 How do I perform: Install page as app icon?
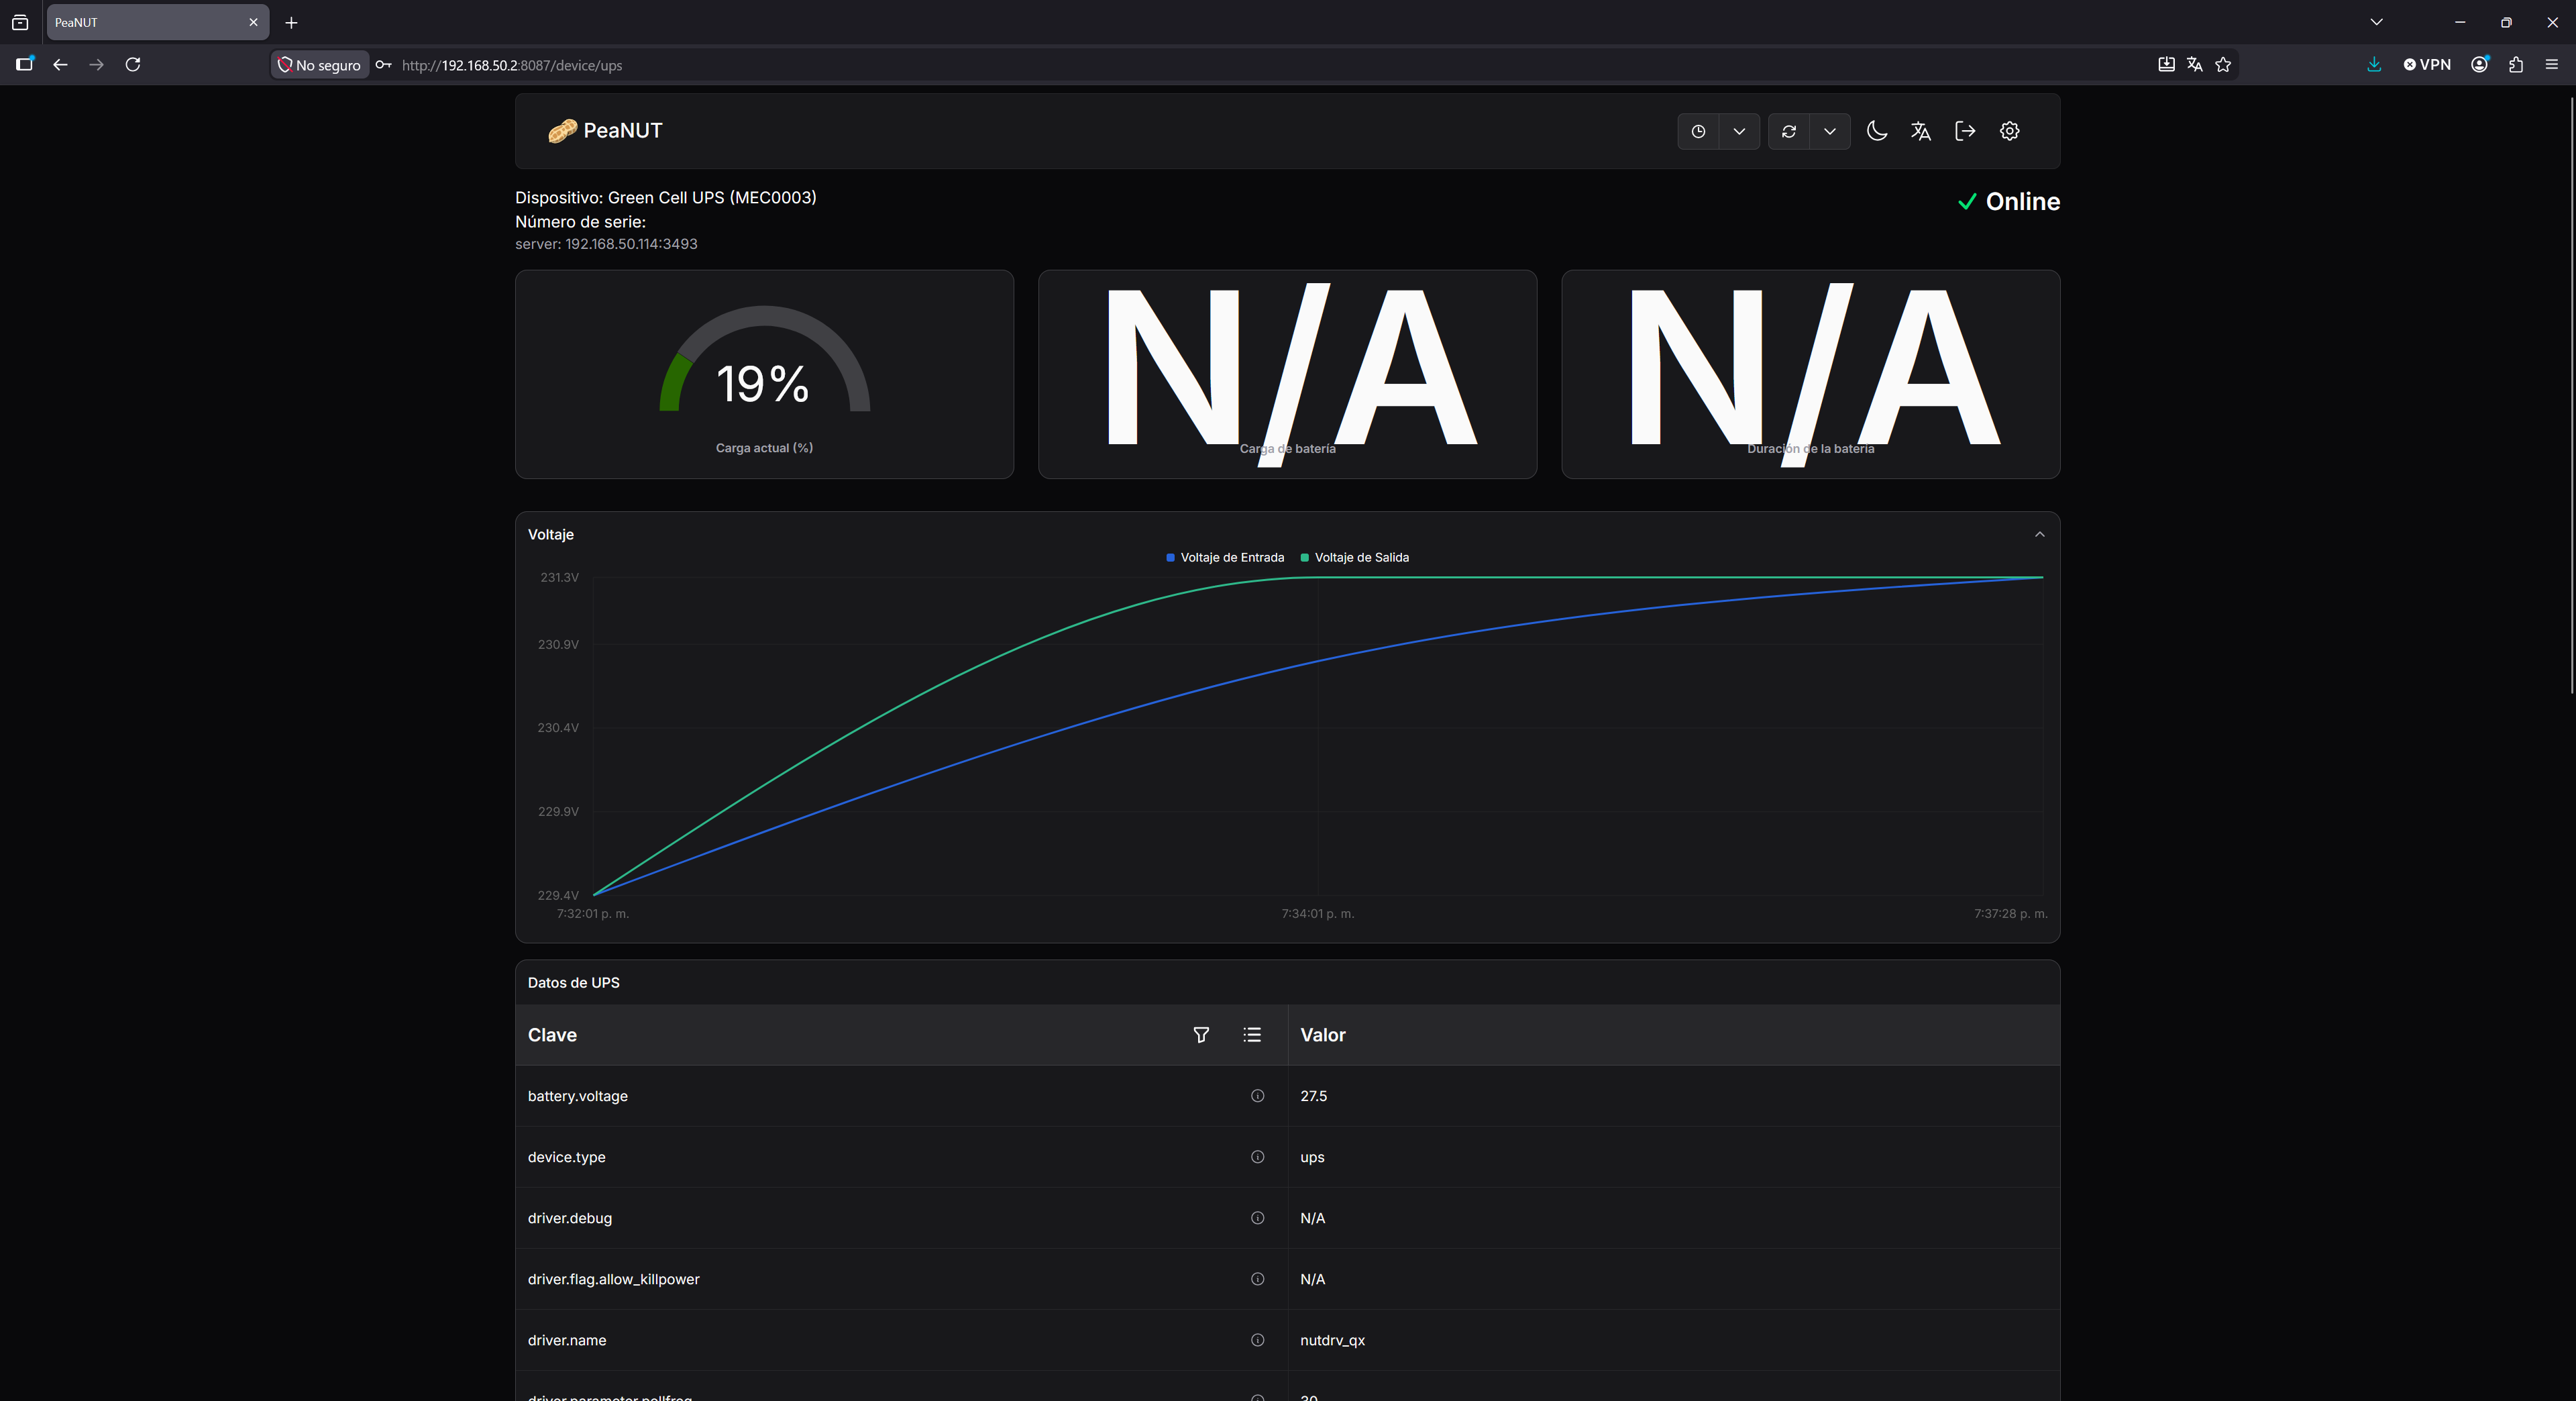(x=2166, y=65)
